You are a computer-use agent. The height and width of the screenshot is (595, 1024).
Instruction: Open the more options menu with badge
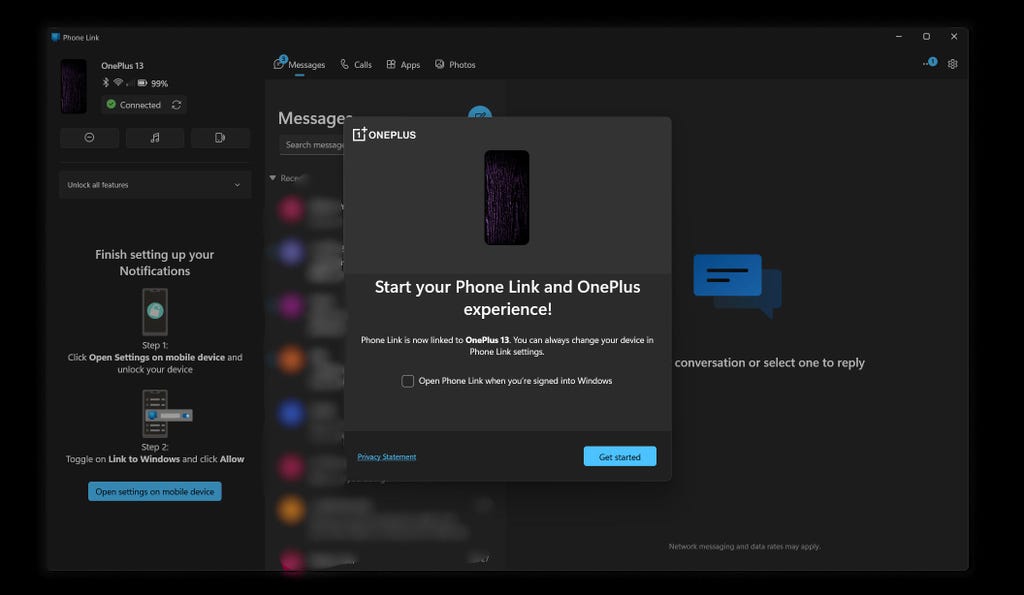929,64
